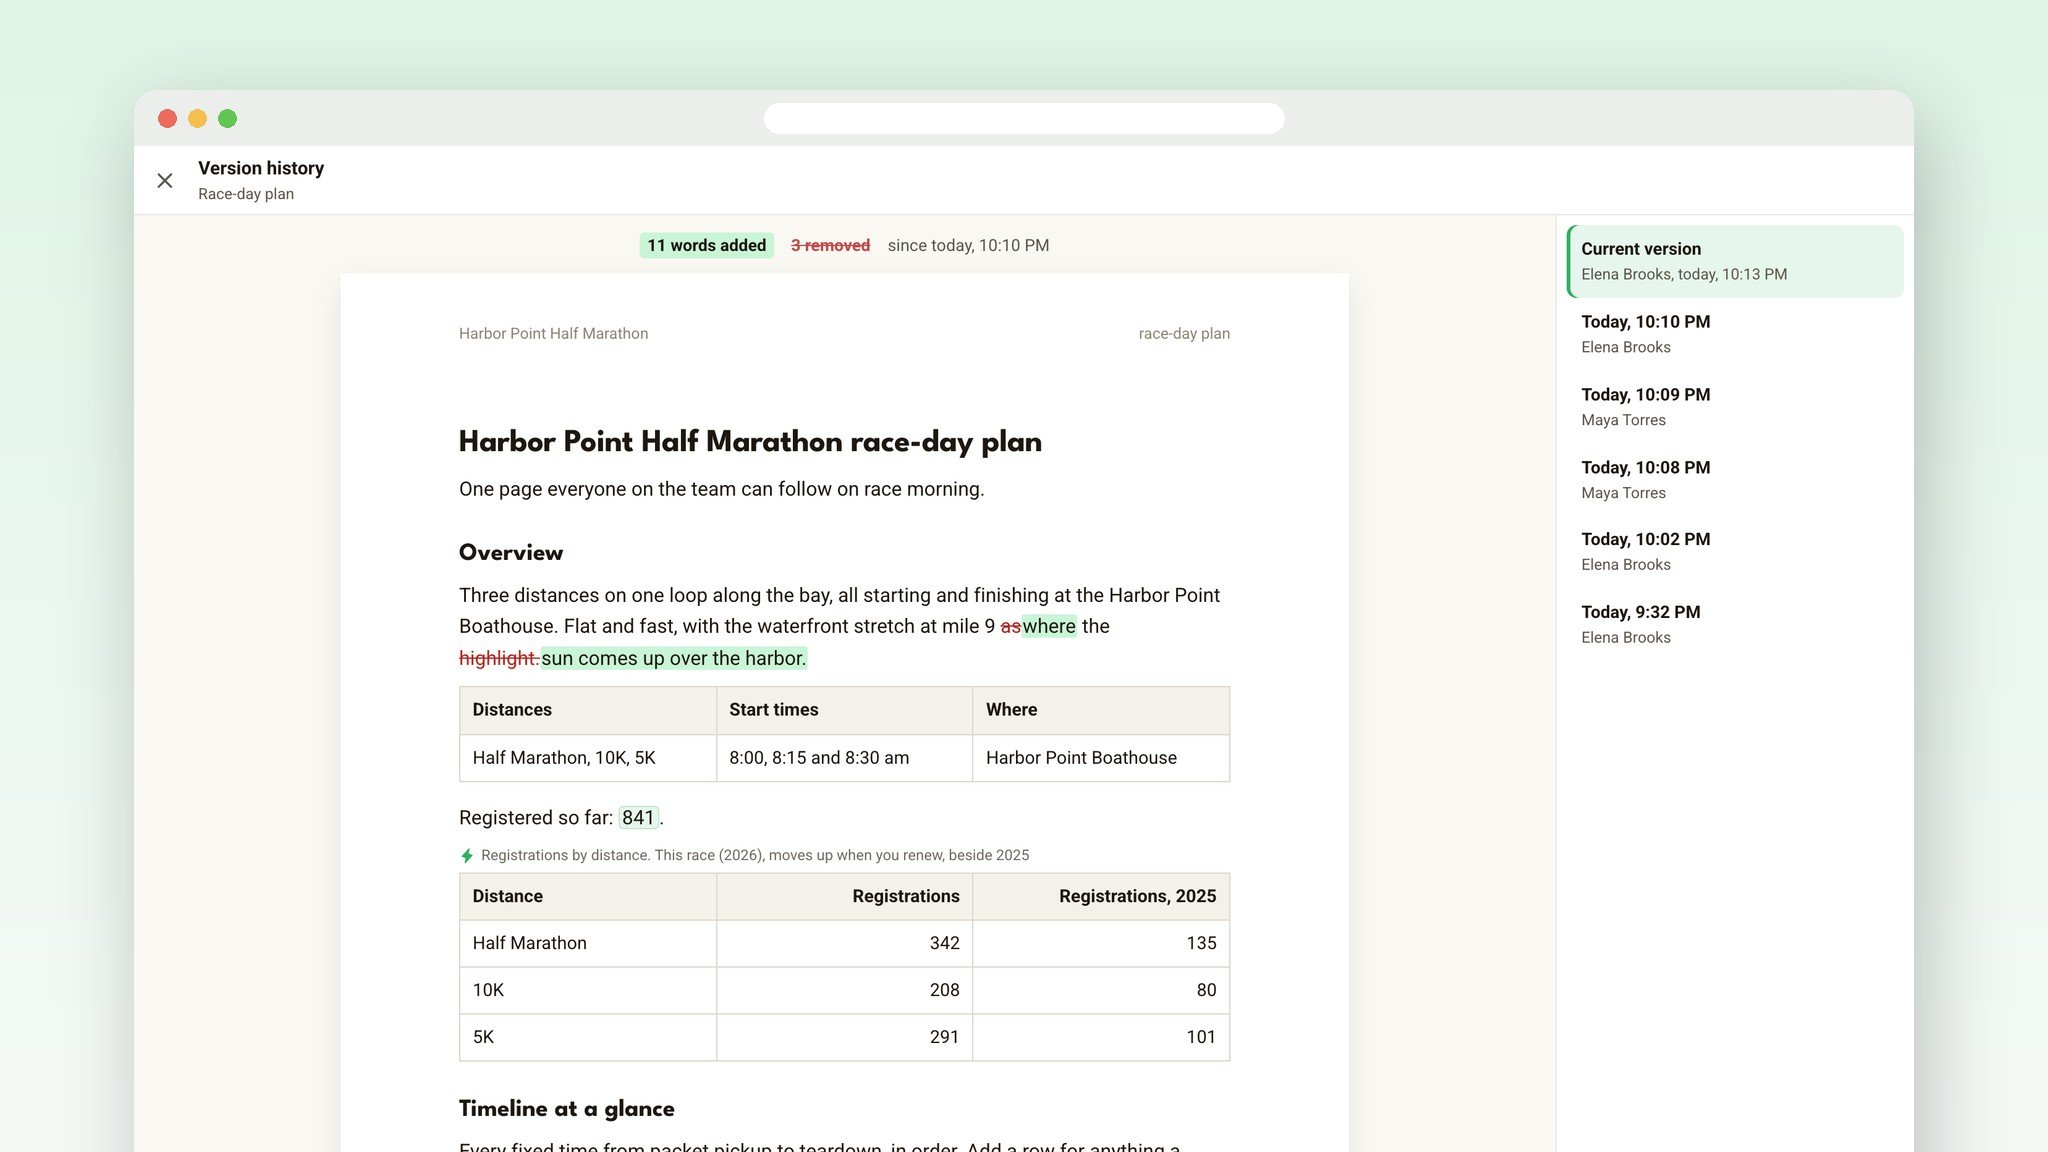Click the yellow minimize window button
2048x1152 pixels.
tap(197, 118)
